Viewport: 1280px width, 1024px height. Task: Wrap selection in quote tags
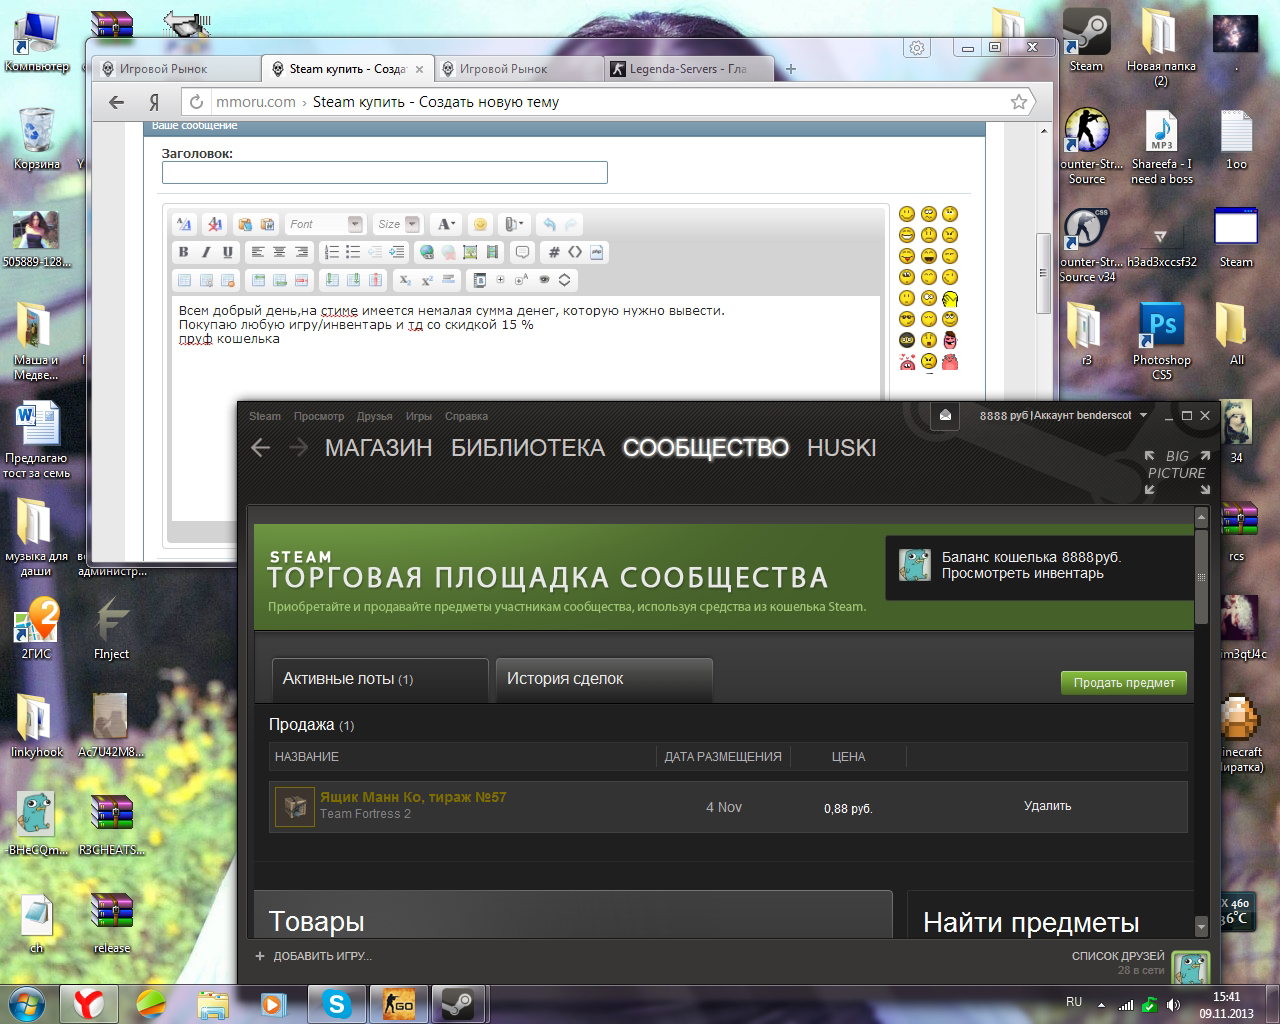pyautogui.click(x=522, y=252)
